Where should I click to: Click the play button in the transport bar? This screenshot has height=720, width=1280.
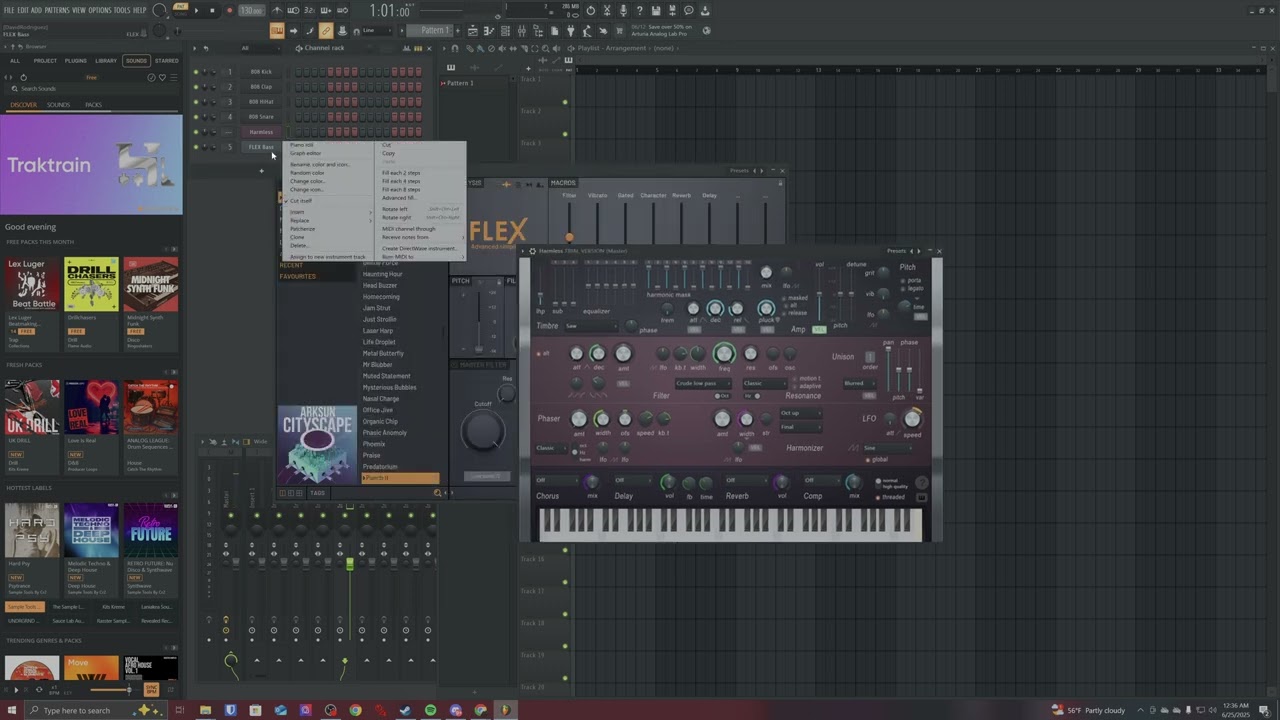click(x=196, y=10)
